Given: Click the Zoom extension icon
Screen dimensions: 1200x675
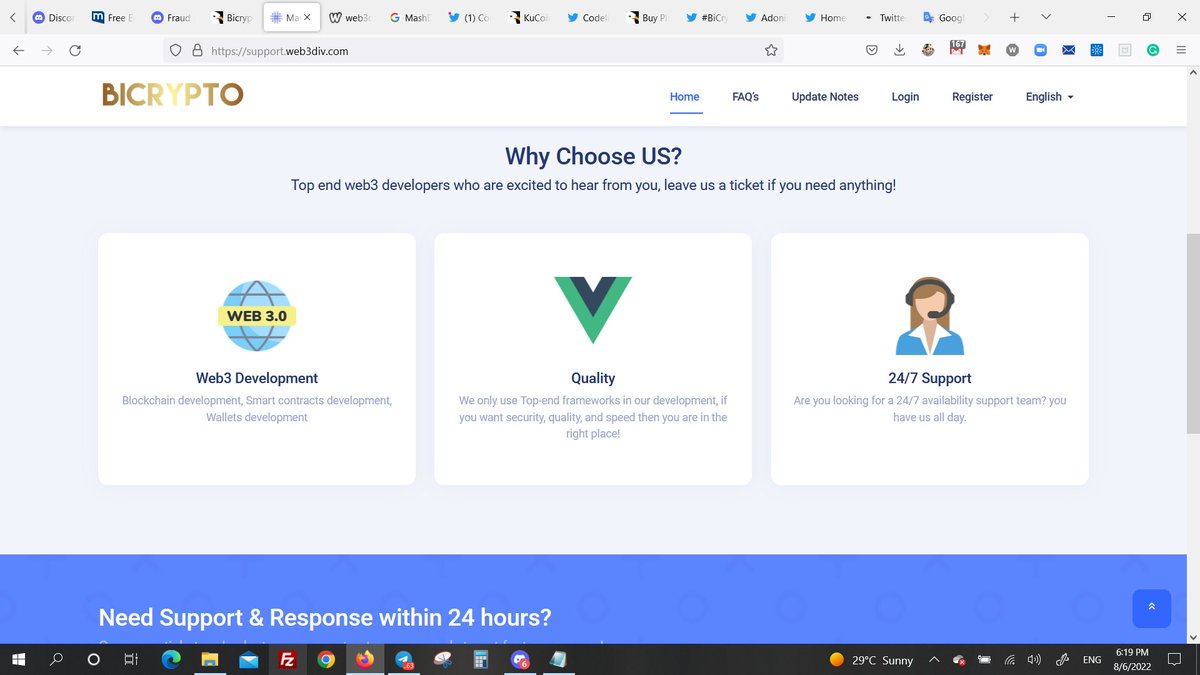Looking at the screenshot, I should pyautogui.click(x=1040, y=50).
